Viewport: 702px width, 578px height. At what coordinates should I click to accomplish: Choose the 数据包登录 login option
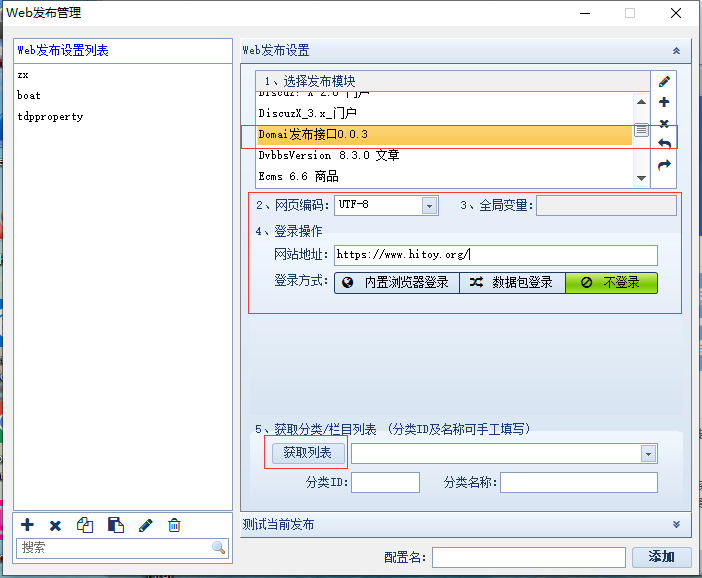pyautogui.click(x=512, y=283)
